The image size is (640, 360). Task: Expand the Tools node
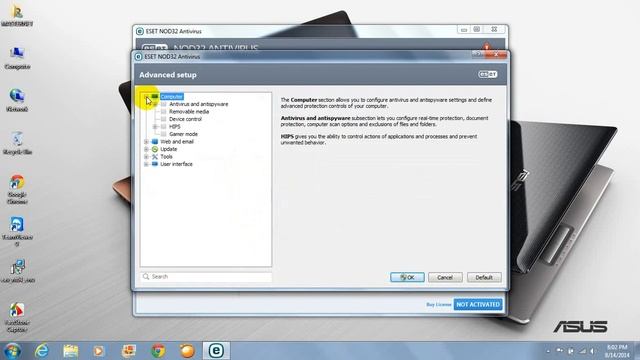146,157
